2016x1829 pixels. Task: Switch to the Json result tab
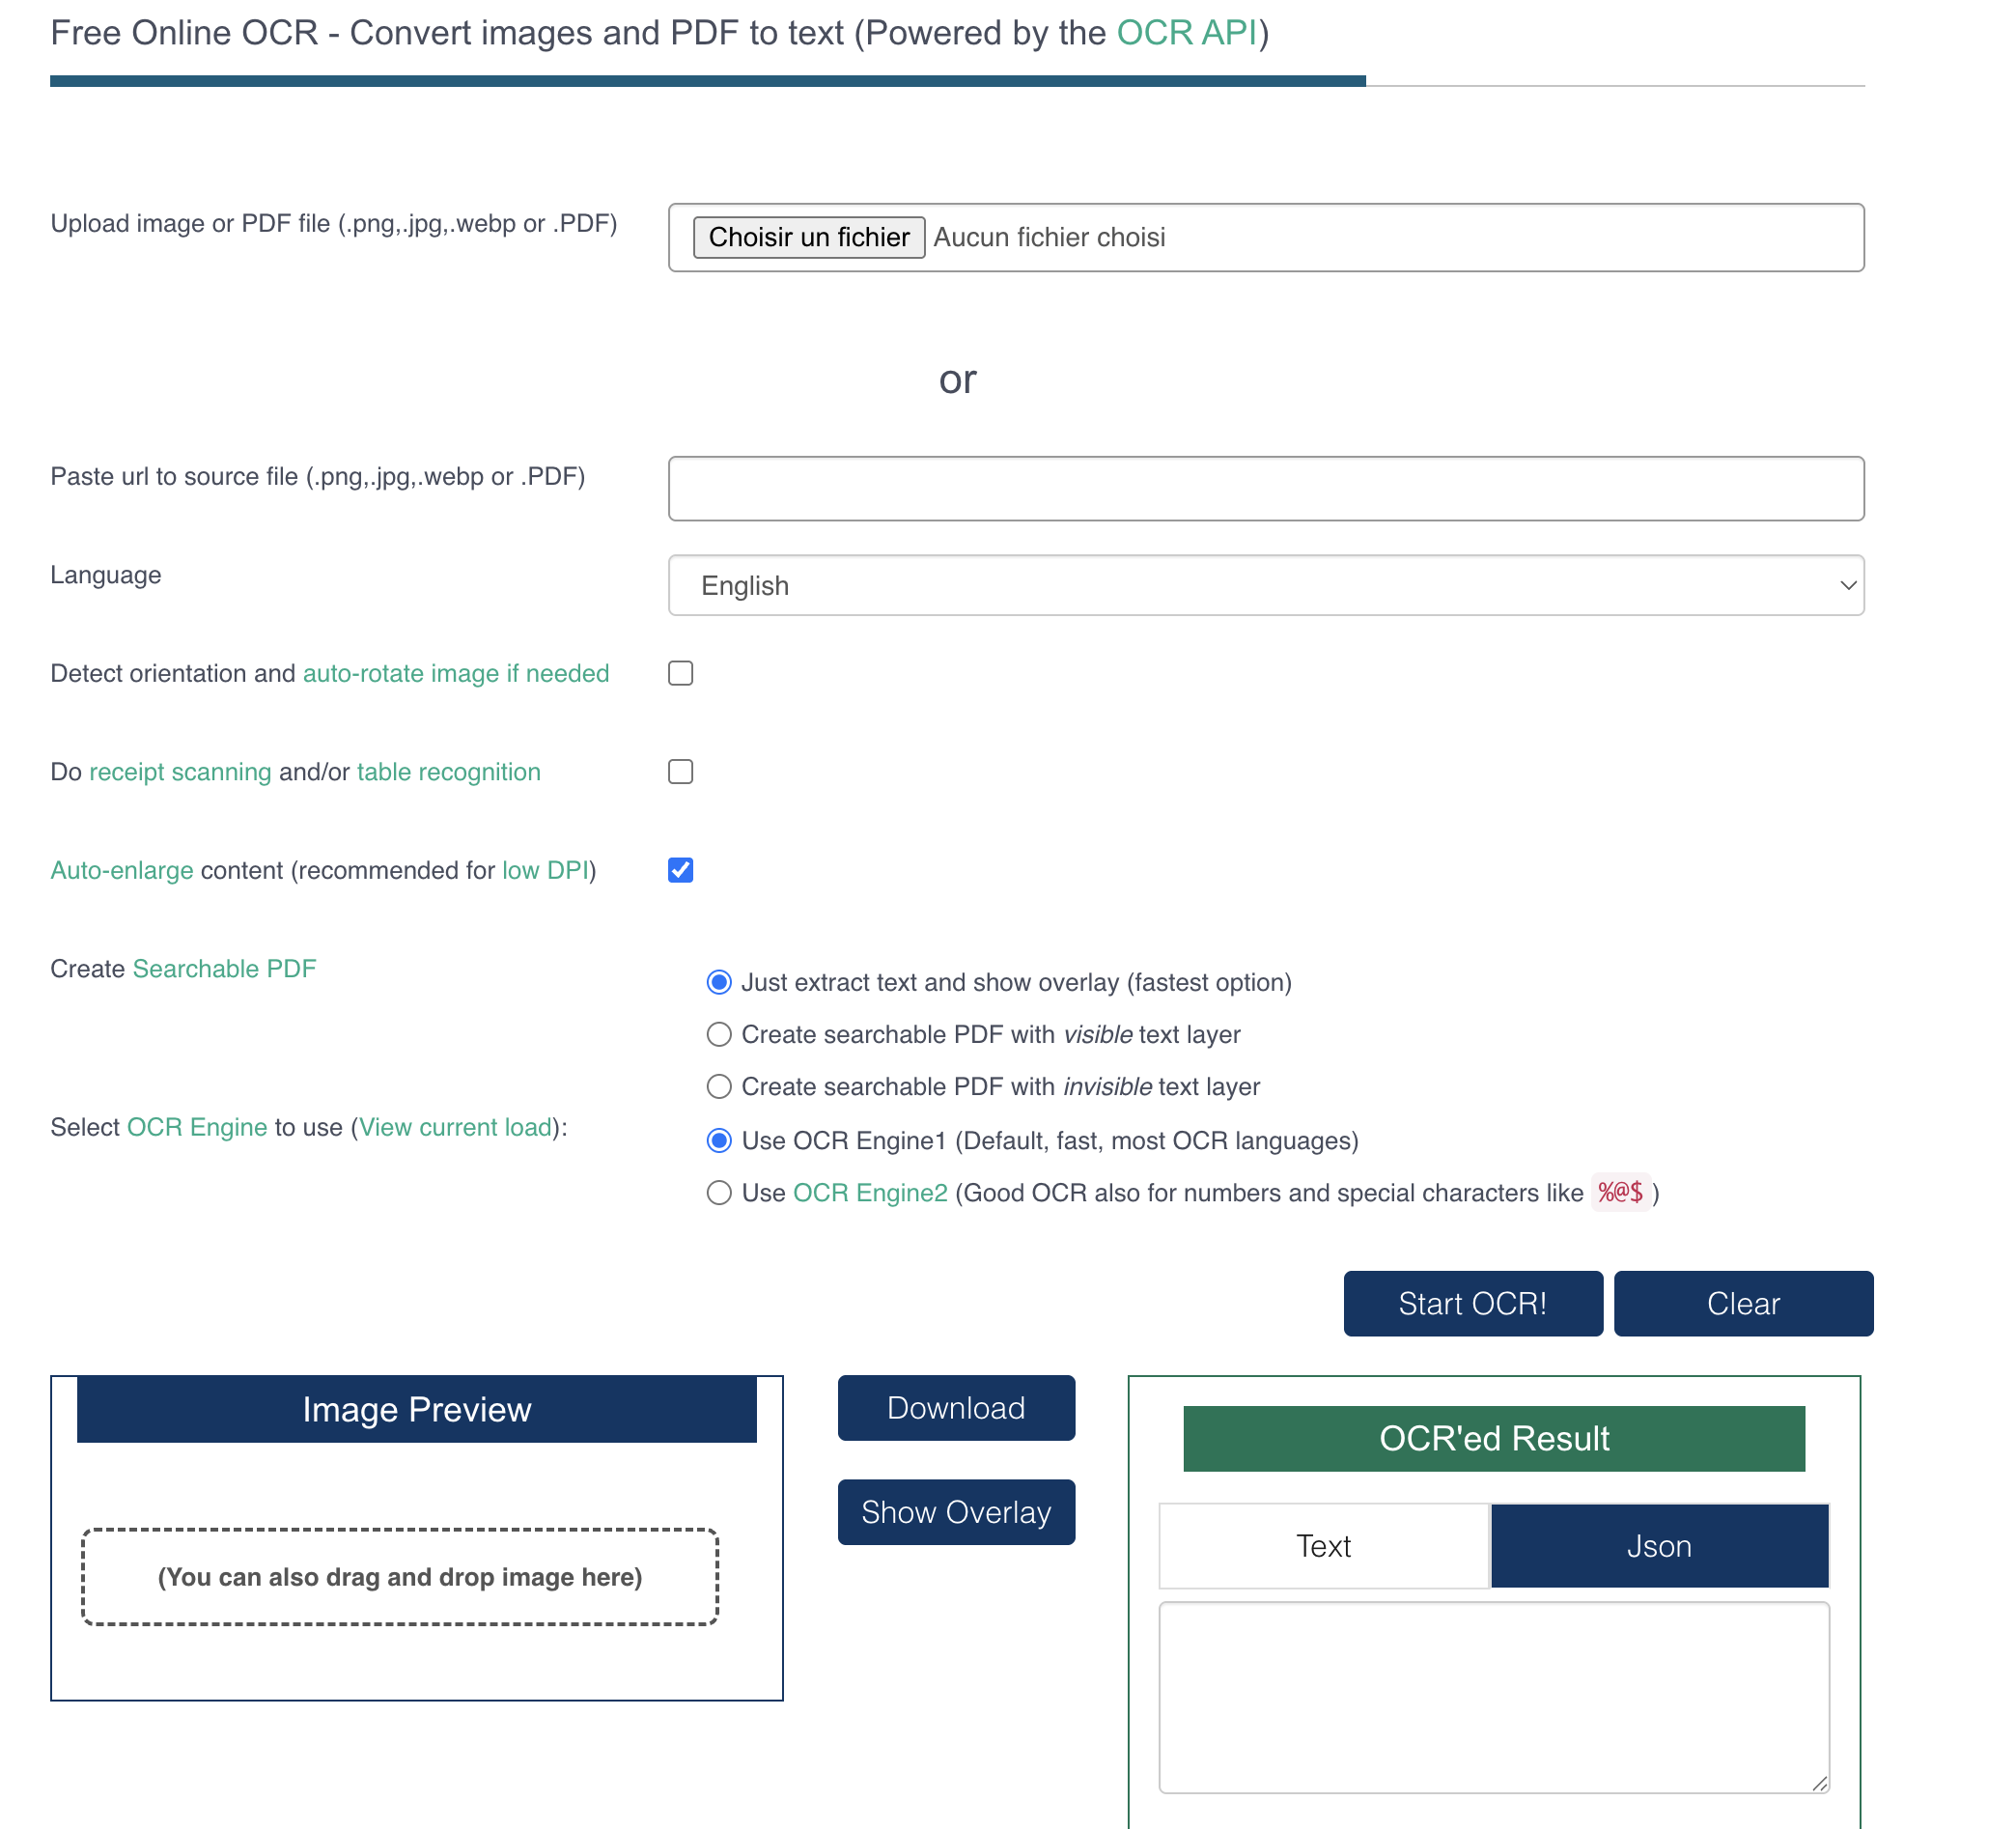point(1658,1545)
